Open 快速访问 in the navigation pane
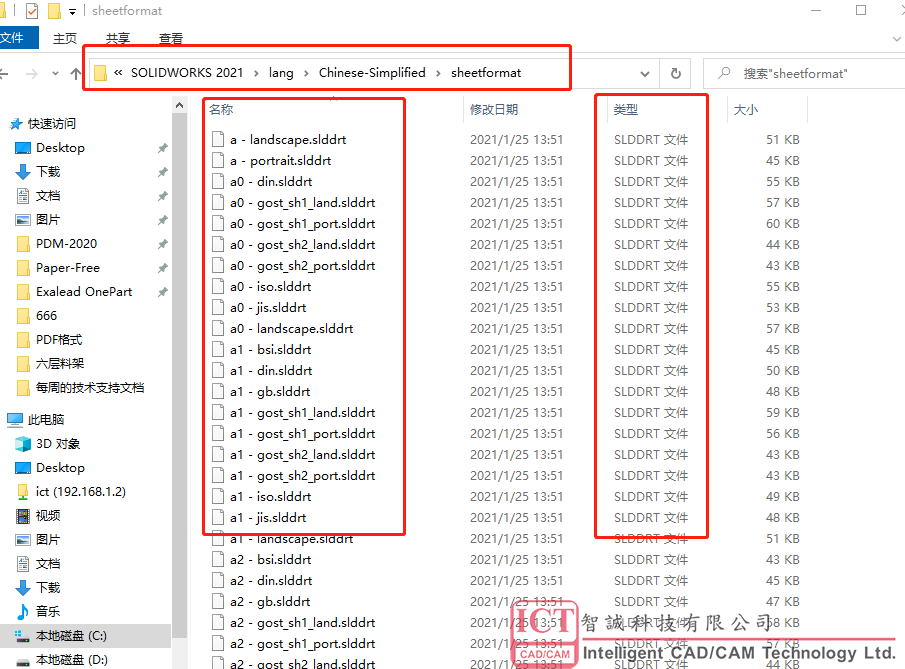 (x=51, y=124)
